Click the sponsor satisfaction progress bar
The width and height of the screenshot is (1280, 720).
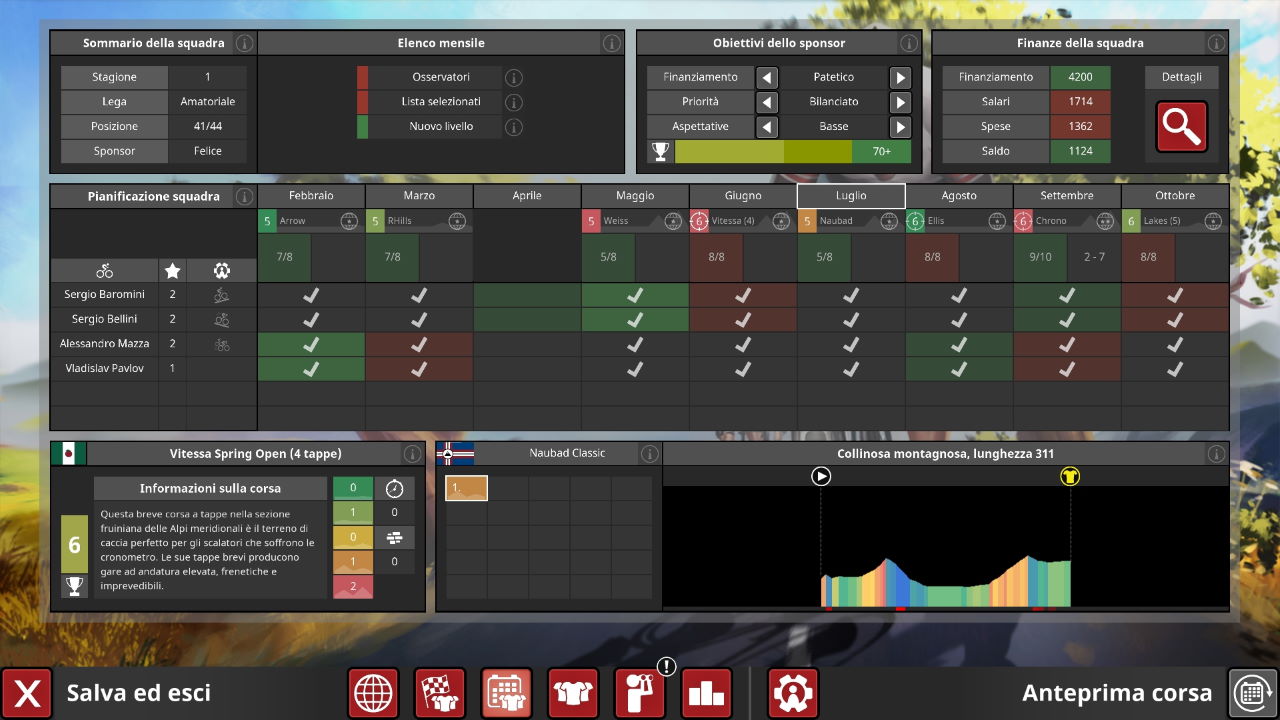tap(792, 152)
